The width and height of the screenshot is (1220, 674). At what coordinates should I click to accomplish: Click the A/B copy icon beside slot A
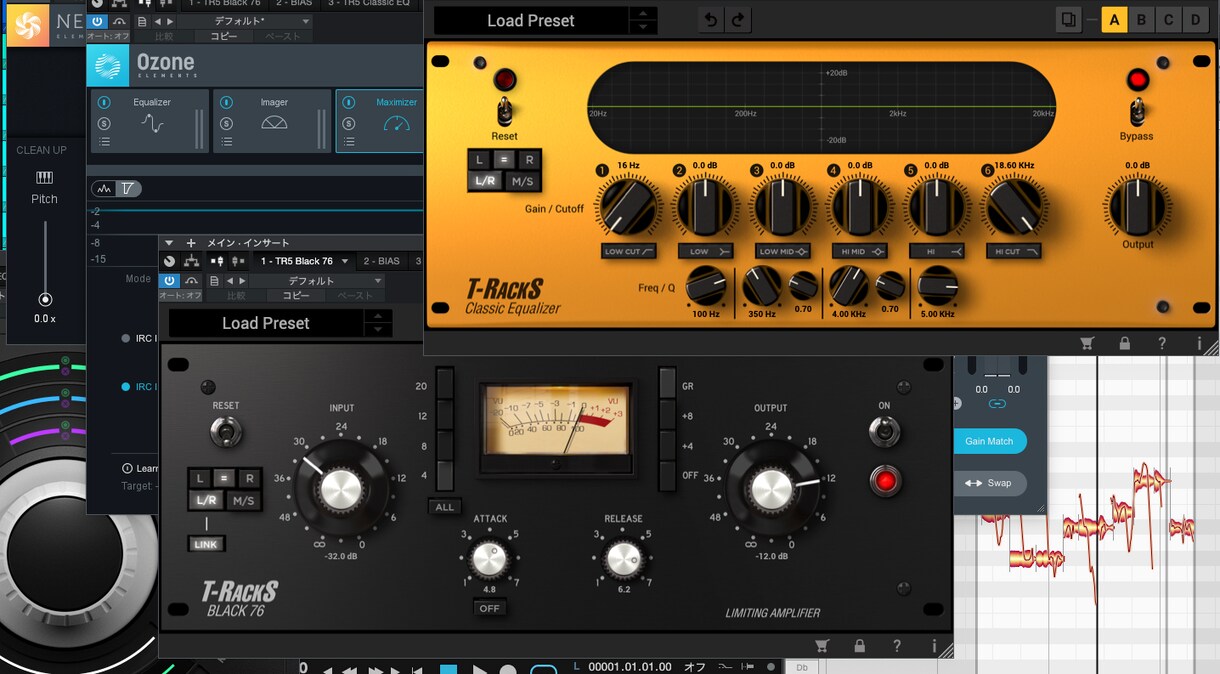1068,19
